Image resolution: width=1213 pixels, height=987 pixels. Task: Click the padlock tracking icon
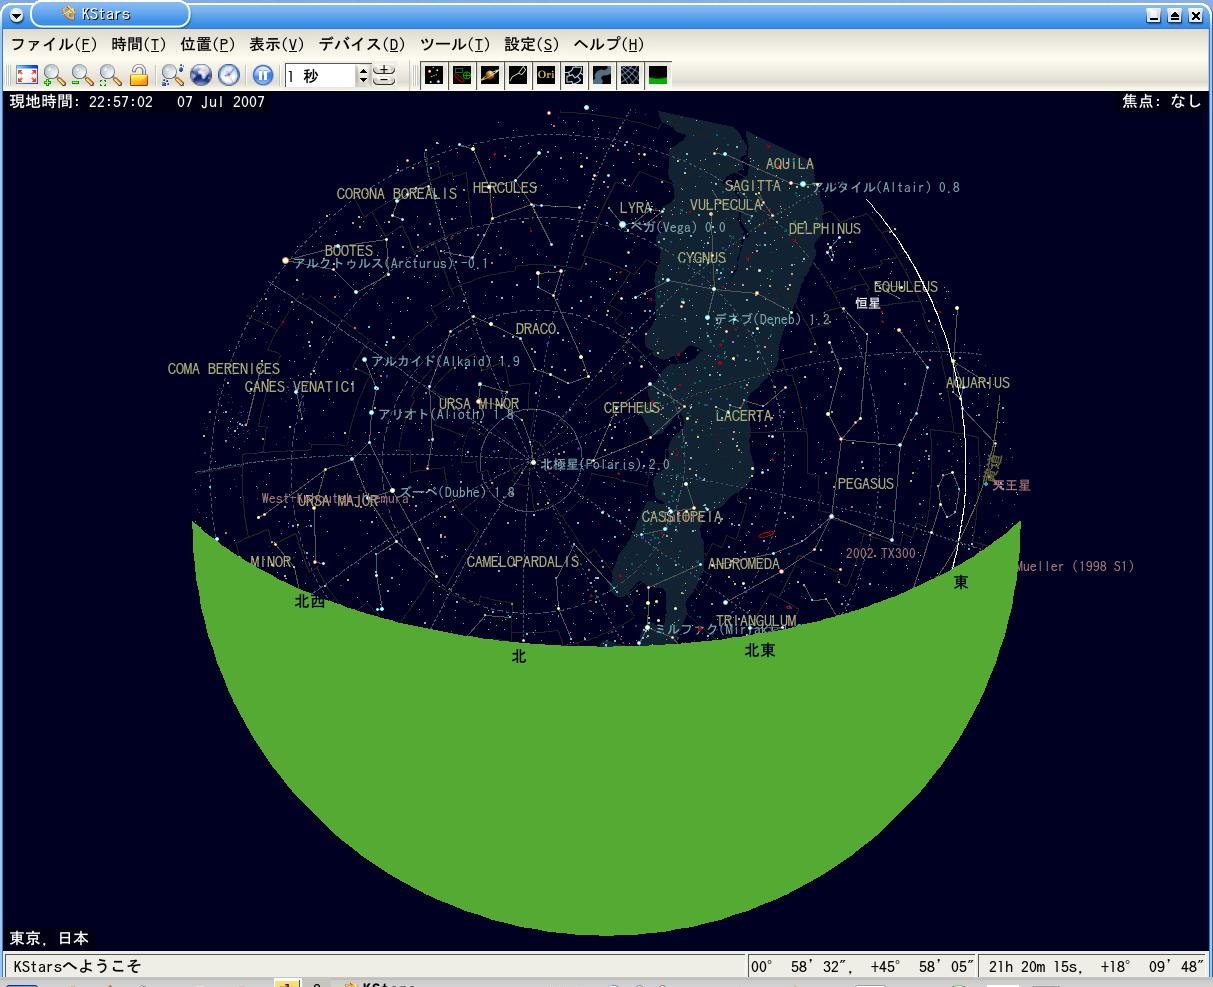139,75
